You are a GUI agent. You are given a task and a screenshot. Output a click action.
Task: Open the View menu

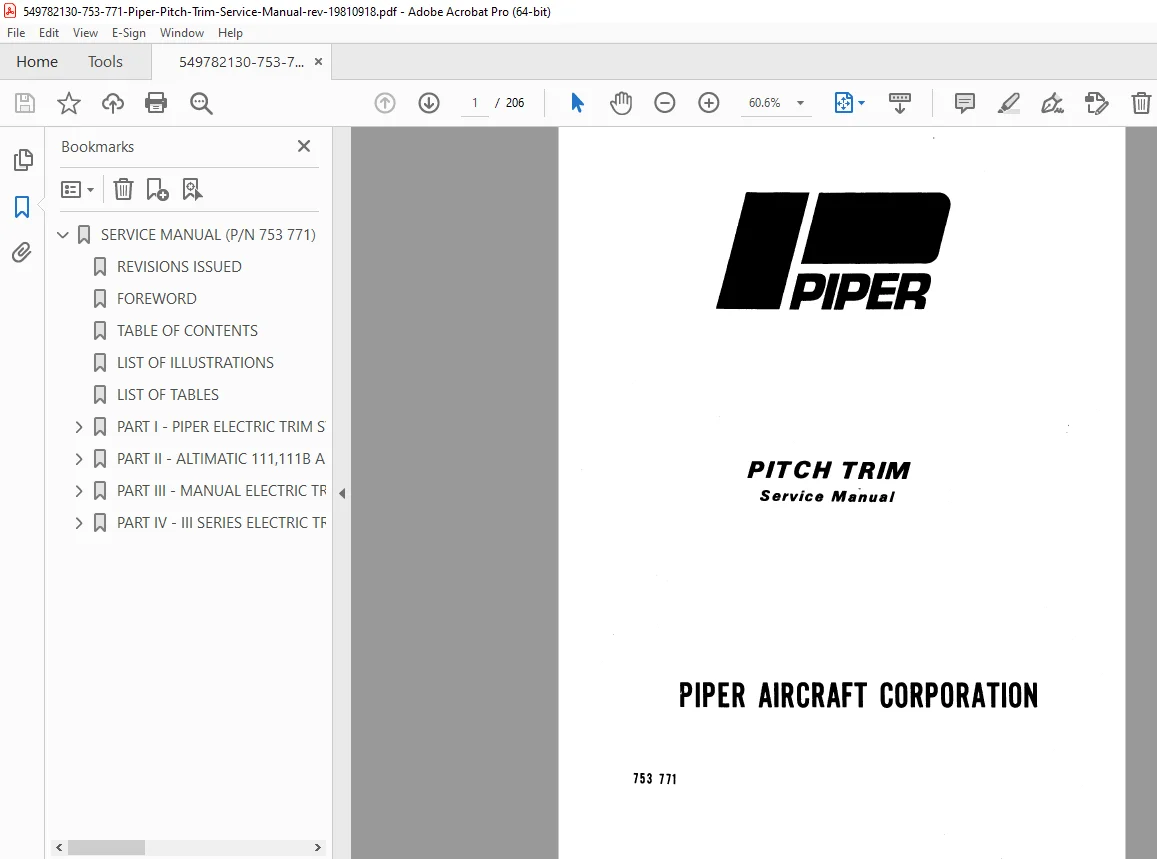tap(85, 32)
